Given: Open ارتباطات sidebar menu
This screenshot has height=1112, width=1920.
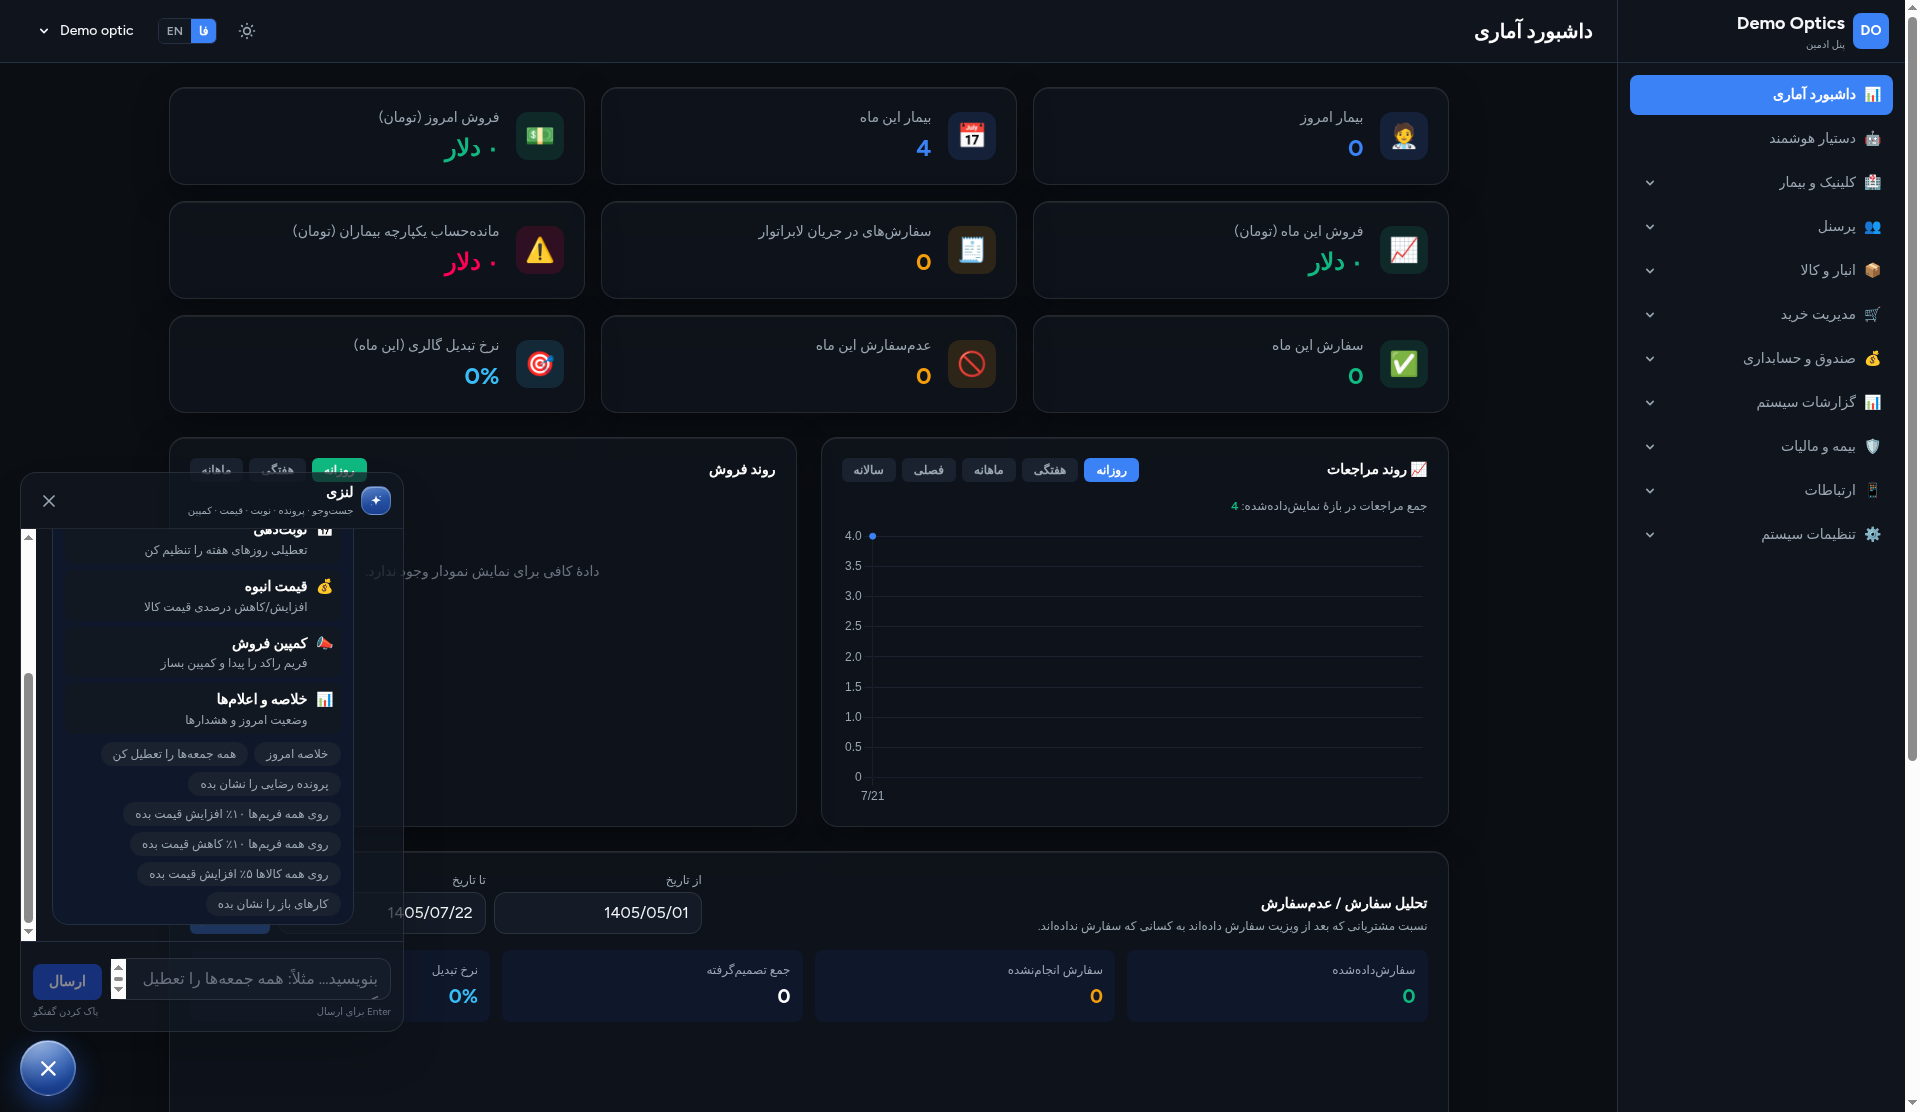Looking at the screenshot, I should point(1761,491).
